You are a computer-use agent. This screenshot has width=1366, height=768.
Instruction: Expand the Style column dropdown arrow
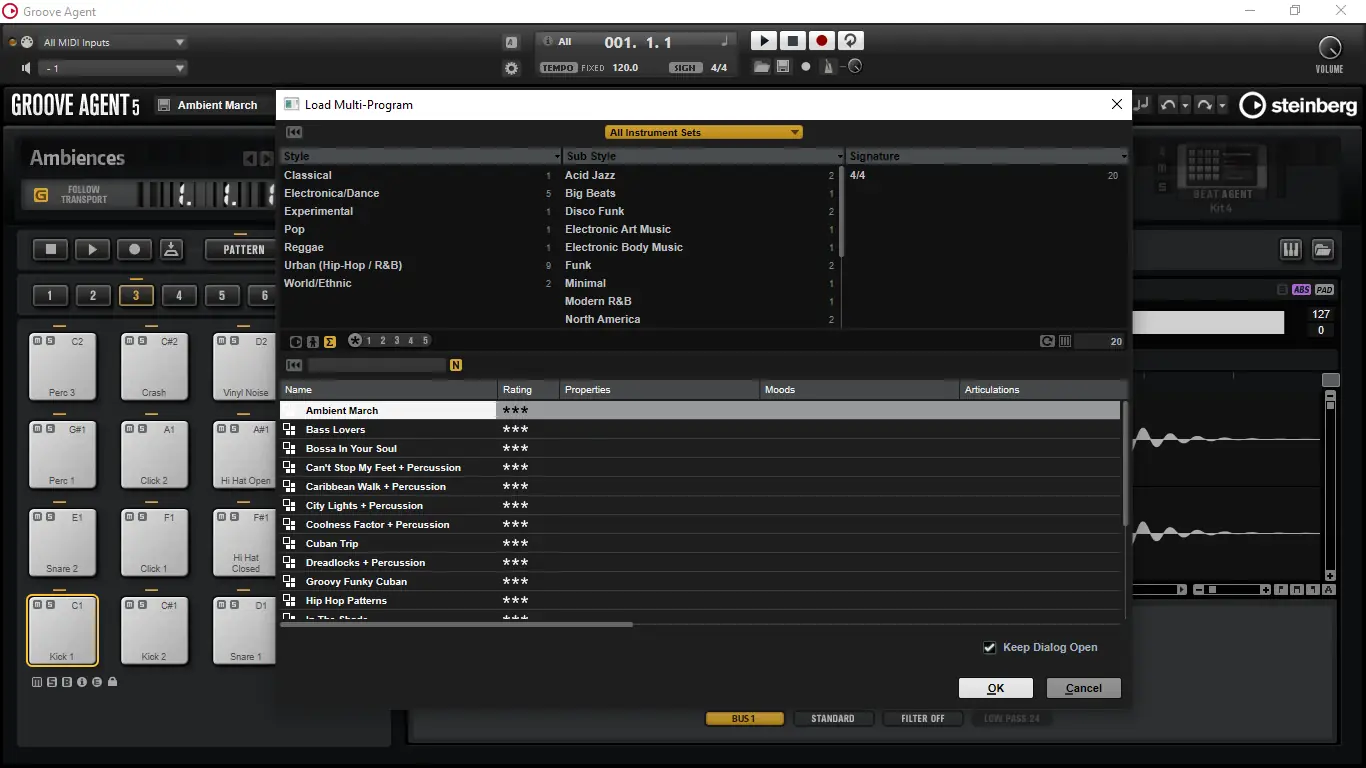[x=557, y=157]
